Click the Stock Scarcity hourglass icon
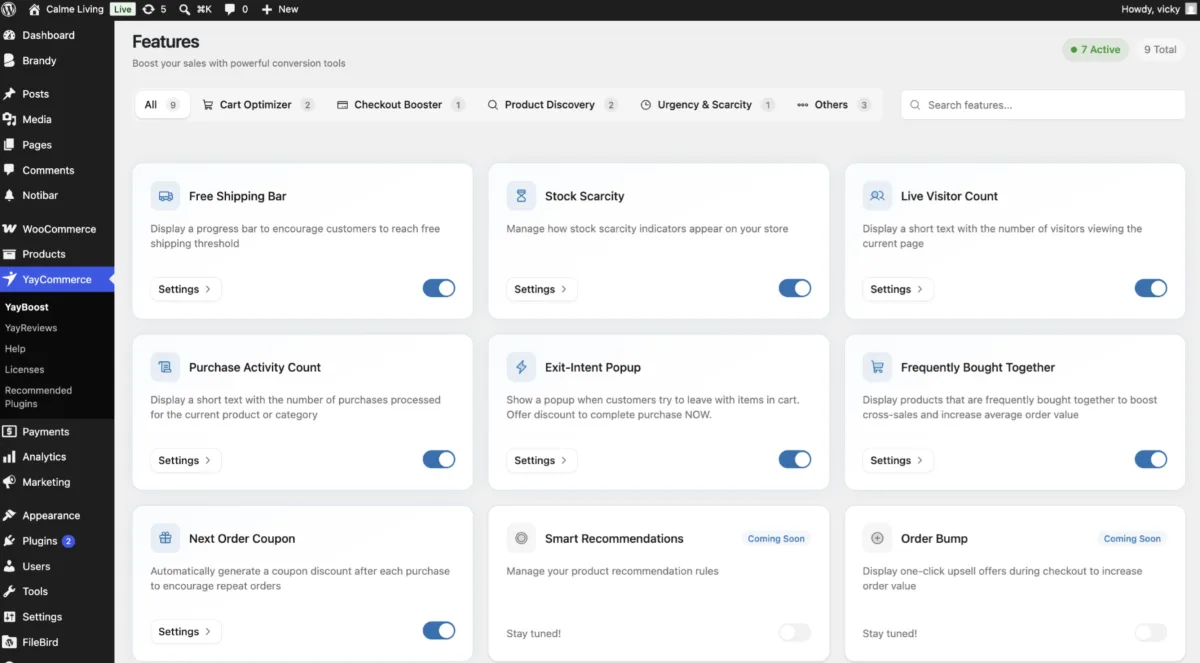The width and height of the screenshot is (1200, 663). pyautogui.click(x=522, y=196)
